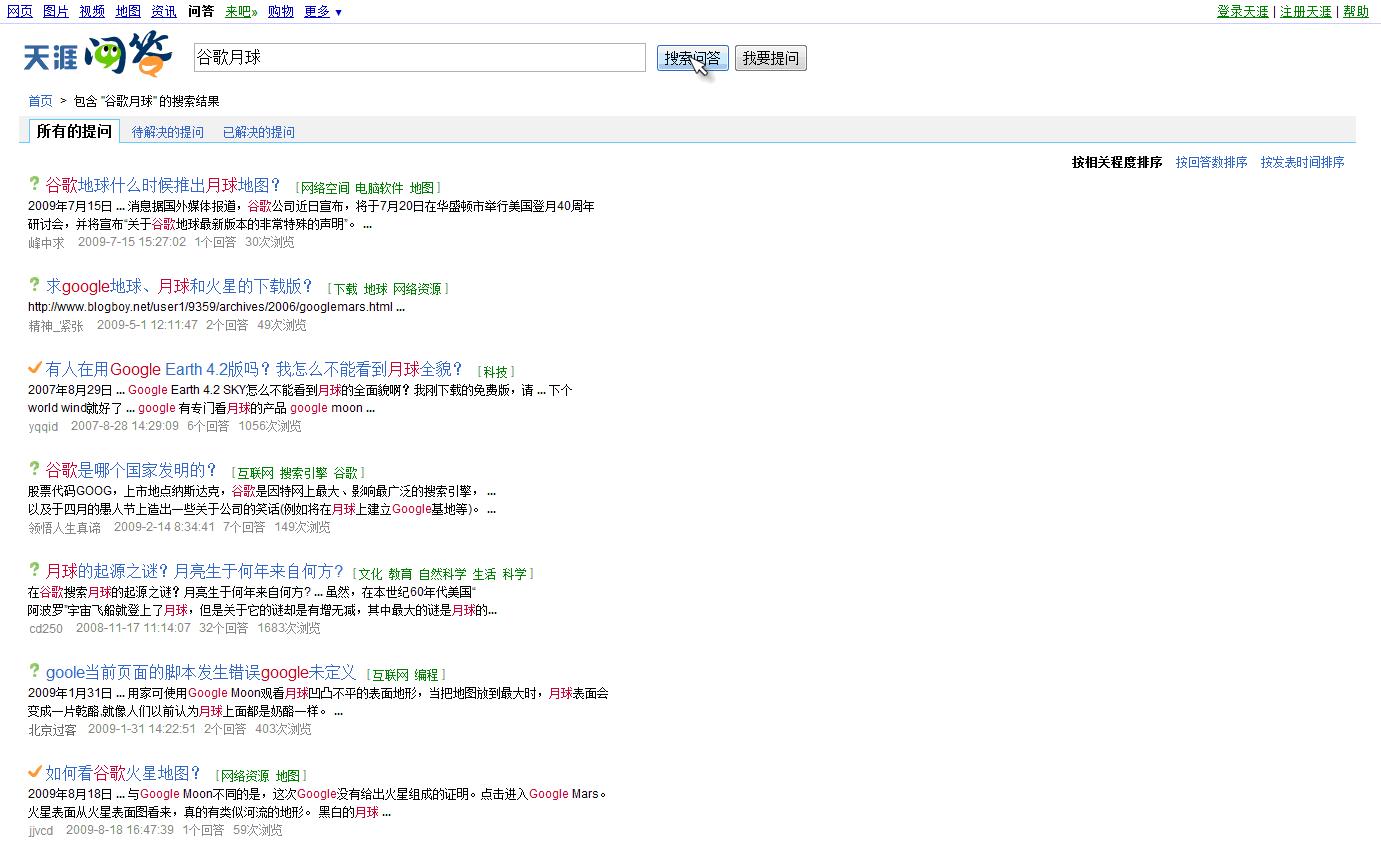Click the 地图 tag on first result
The image size is (1381, 852).
coord(422,188)
